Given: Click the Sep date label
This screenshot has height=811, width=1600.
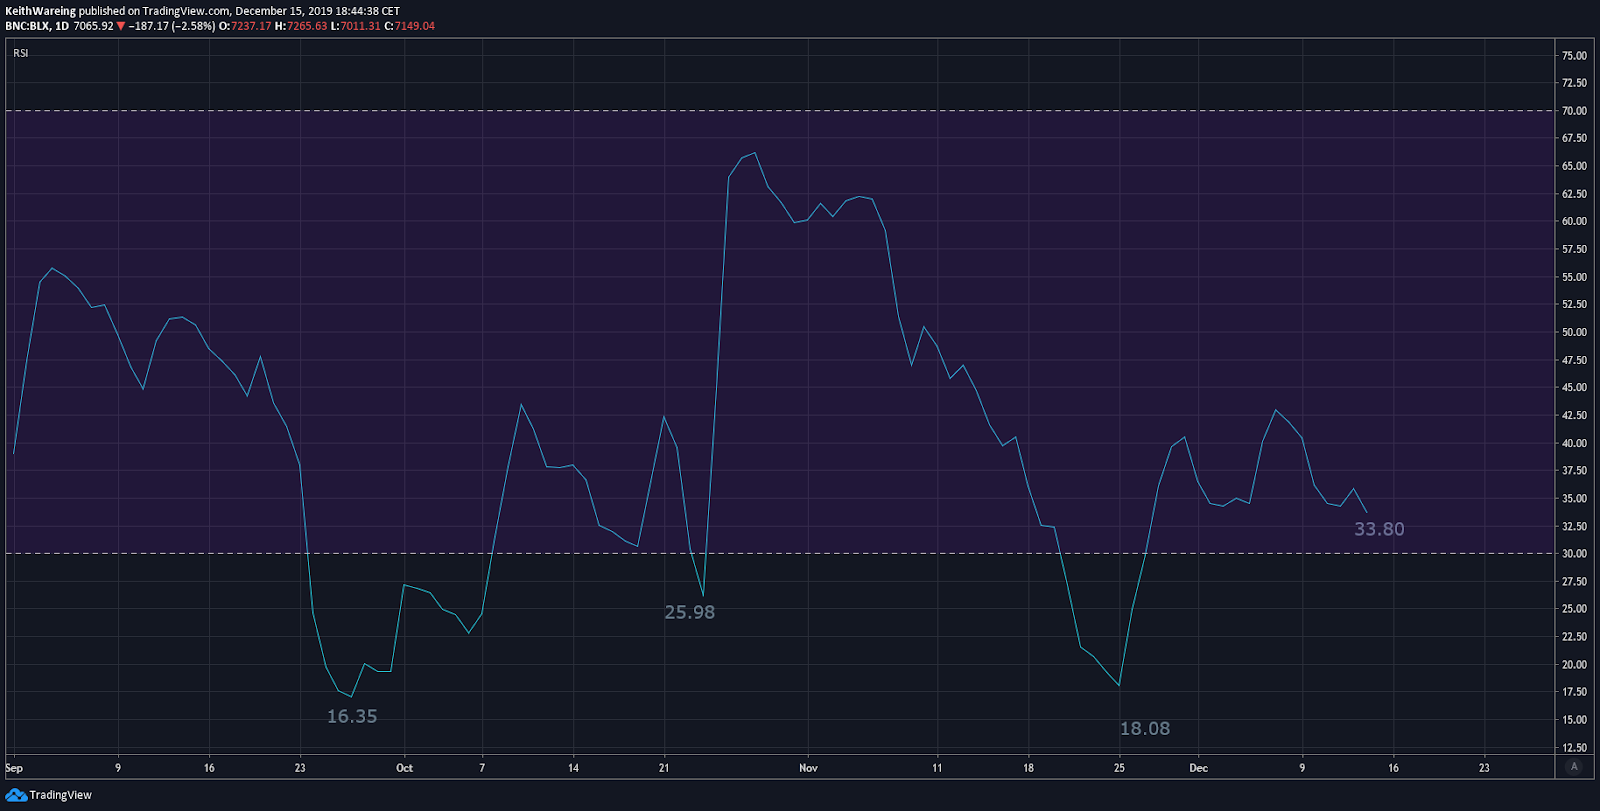Looking at the screenshot, I should click(14, 768).
